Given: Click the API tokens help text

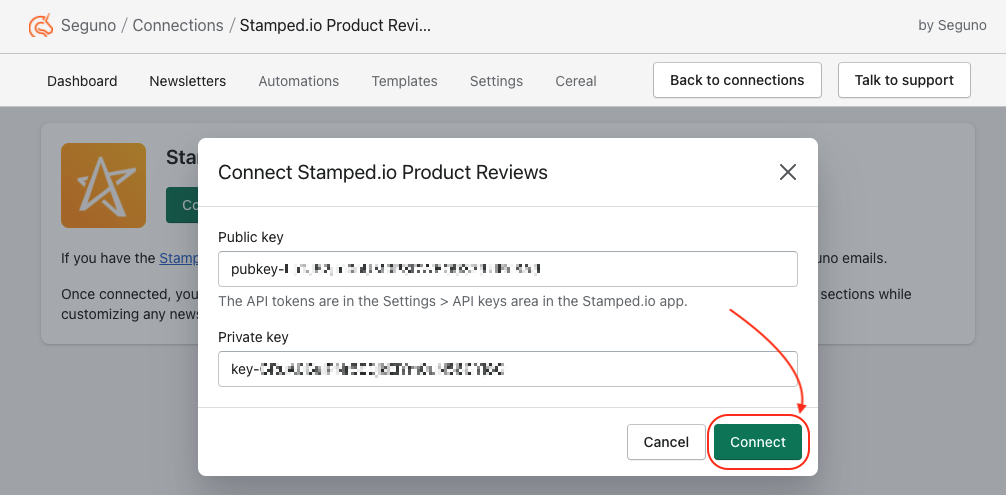Looking at the screenshot, I should pos(453,301).
